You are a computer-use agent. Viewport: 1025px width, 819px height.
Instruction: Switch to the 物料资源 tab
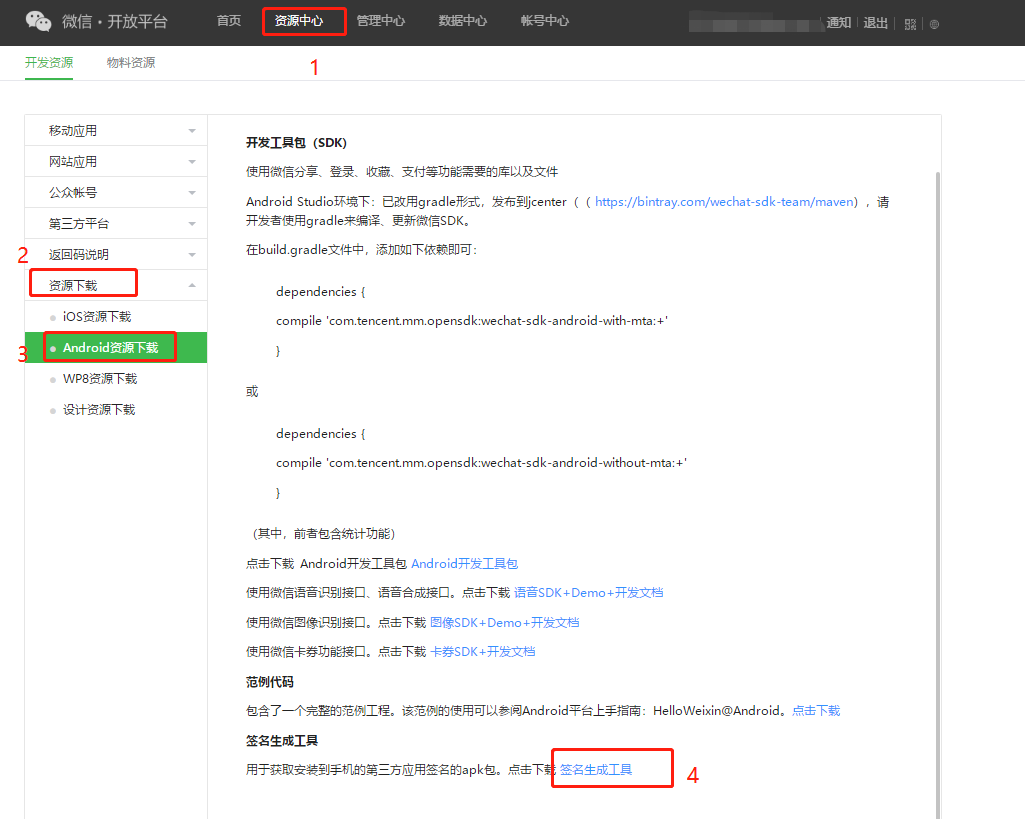(131, 63)
